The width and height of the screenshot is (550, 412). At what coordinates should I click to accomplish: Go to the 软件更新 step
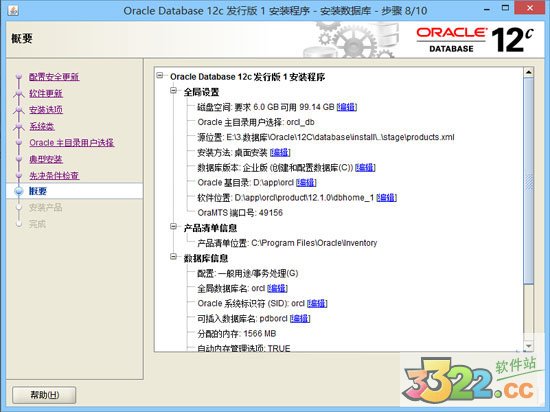46,93
